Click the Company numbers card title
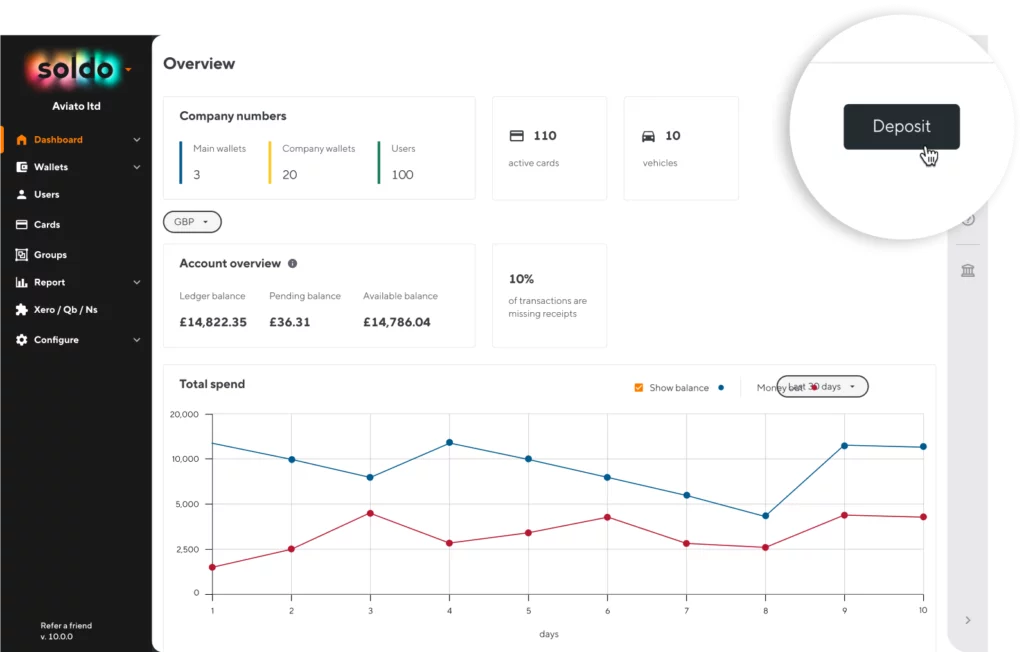1024x652 pixels. (x=232, y=116)
